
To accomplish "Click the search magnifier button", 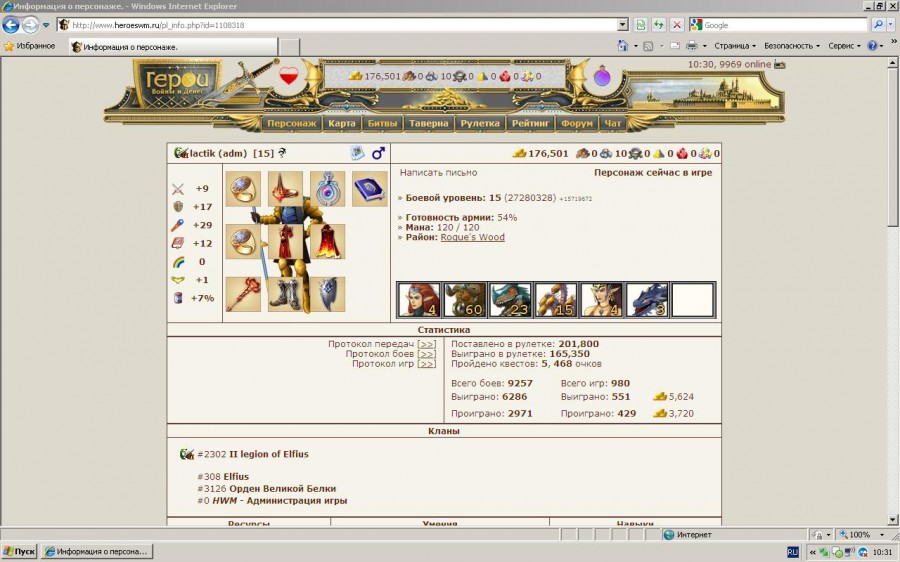I will coord(878,25).
